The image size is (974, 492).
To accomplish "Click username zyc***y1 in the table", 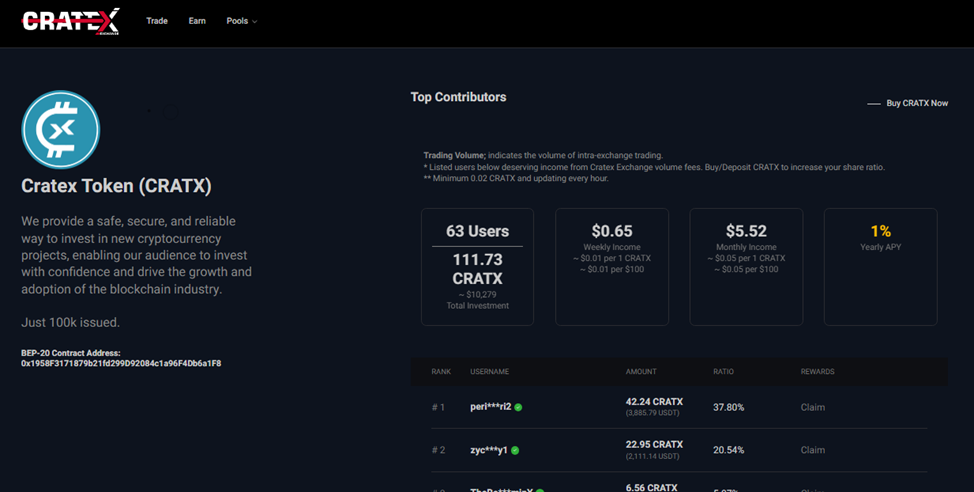I will [489, 450].
